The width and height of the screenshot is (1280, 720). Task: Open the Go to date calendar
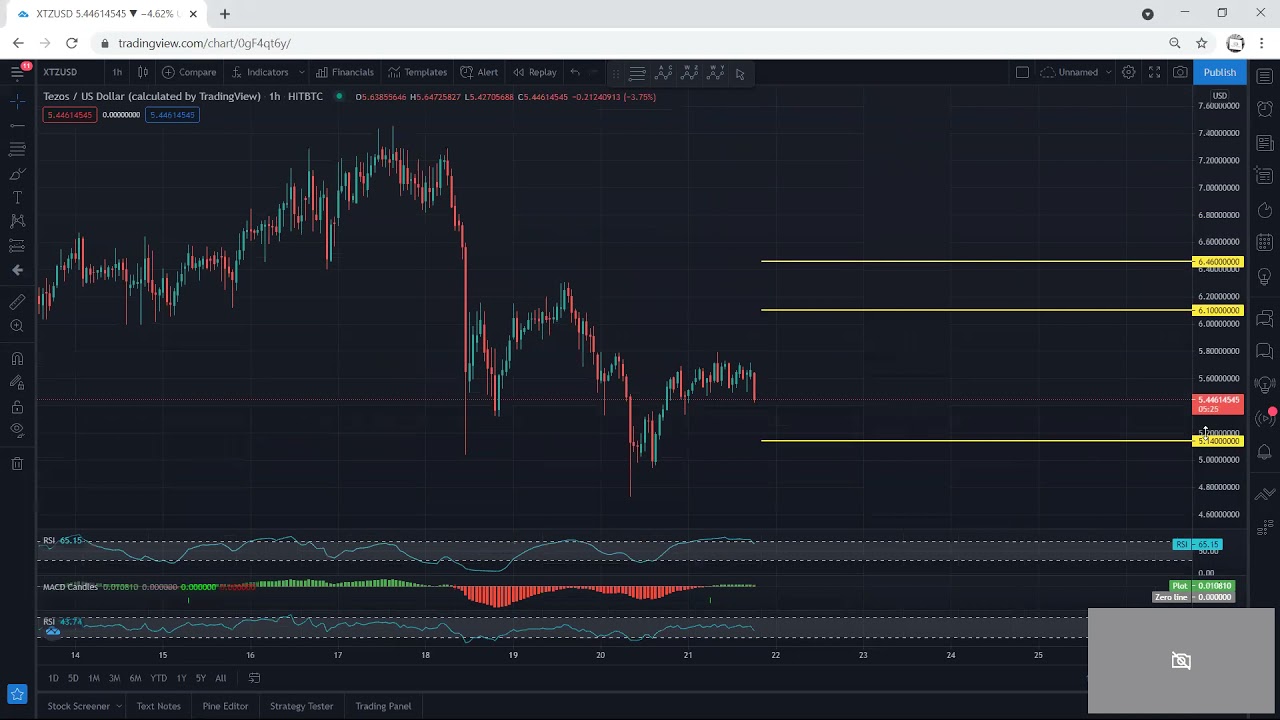coord(254,678)
